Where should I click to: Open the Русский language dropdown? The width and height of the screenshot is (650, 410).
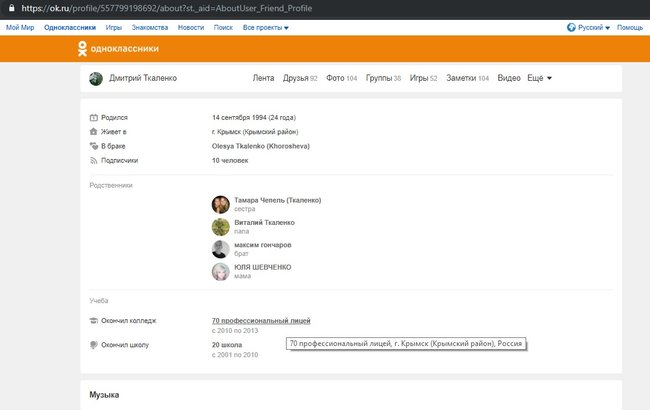point(594,27)
